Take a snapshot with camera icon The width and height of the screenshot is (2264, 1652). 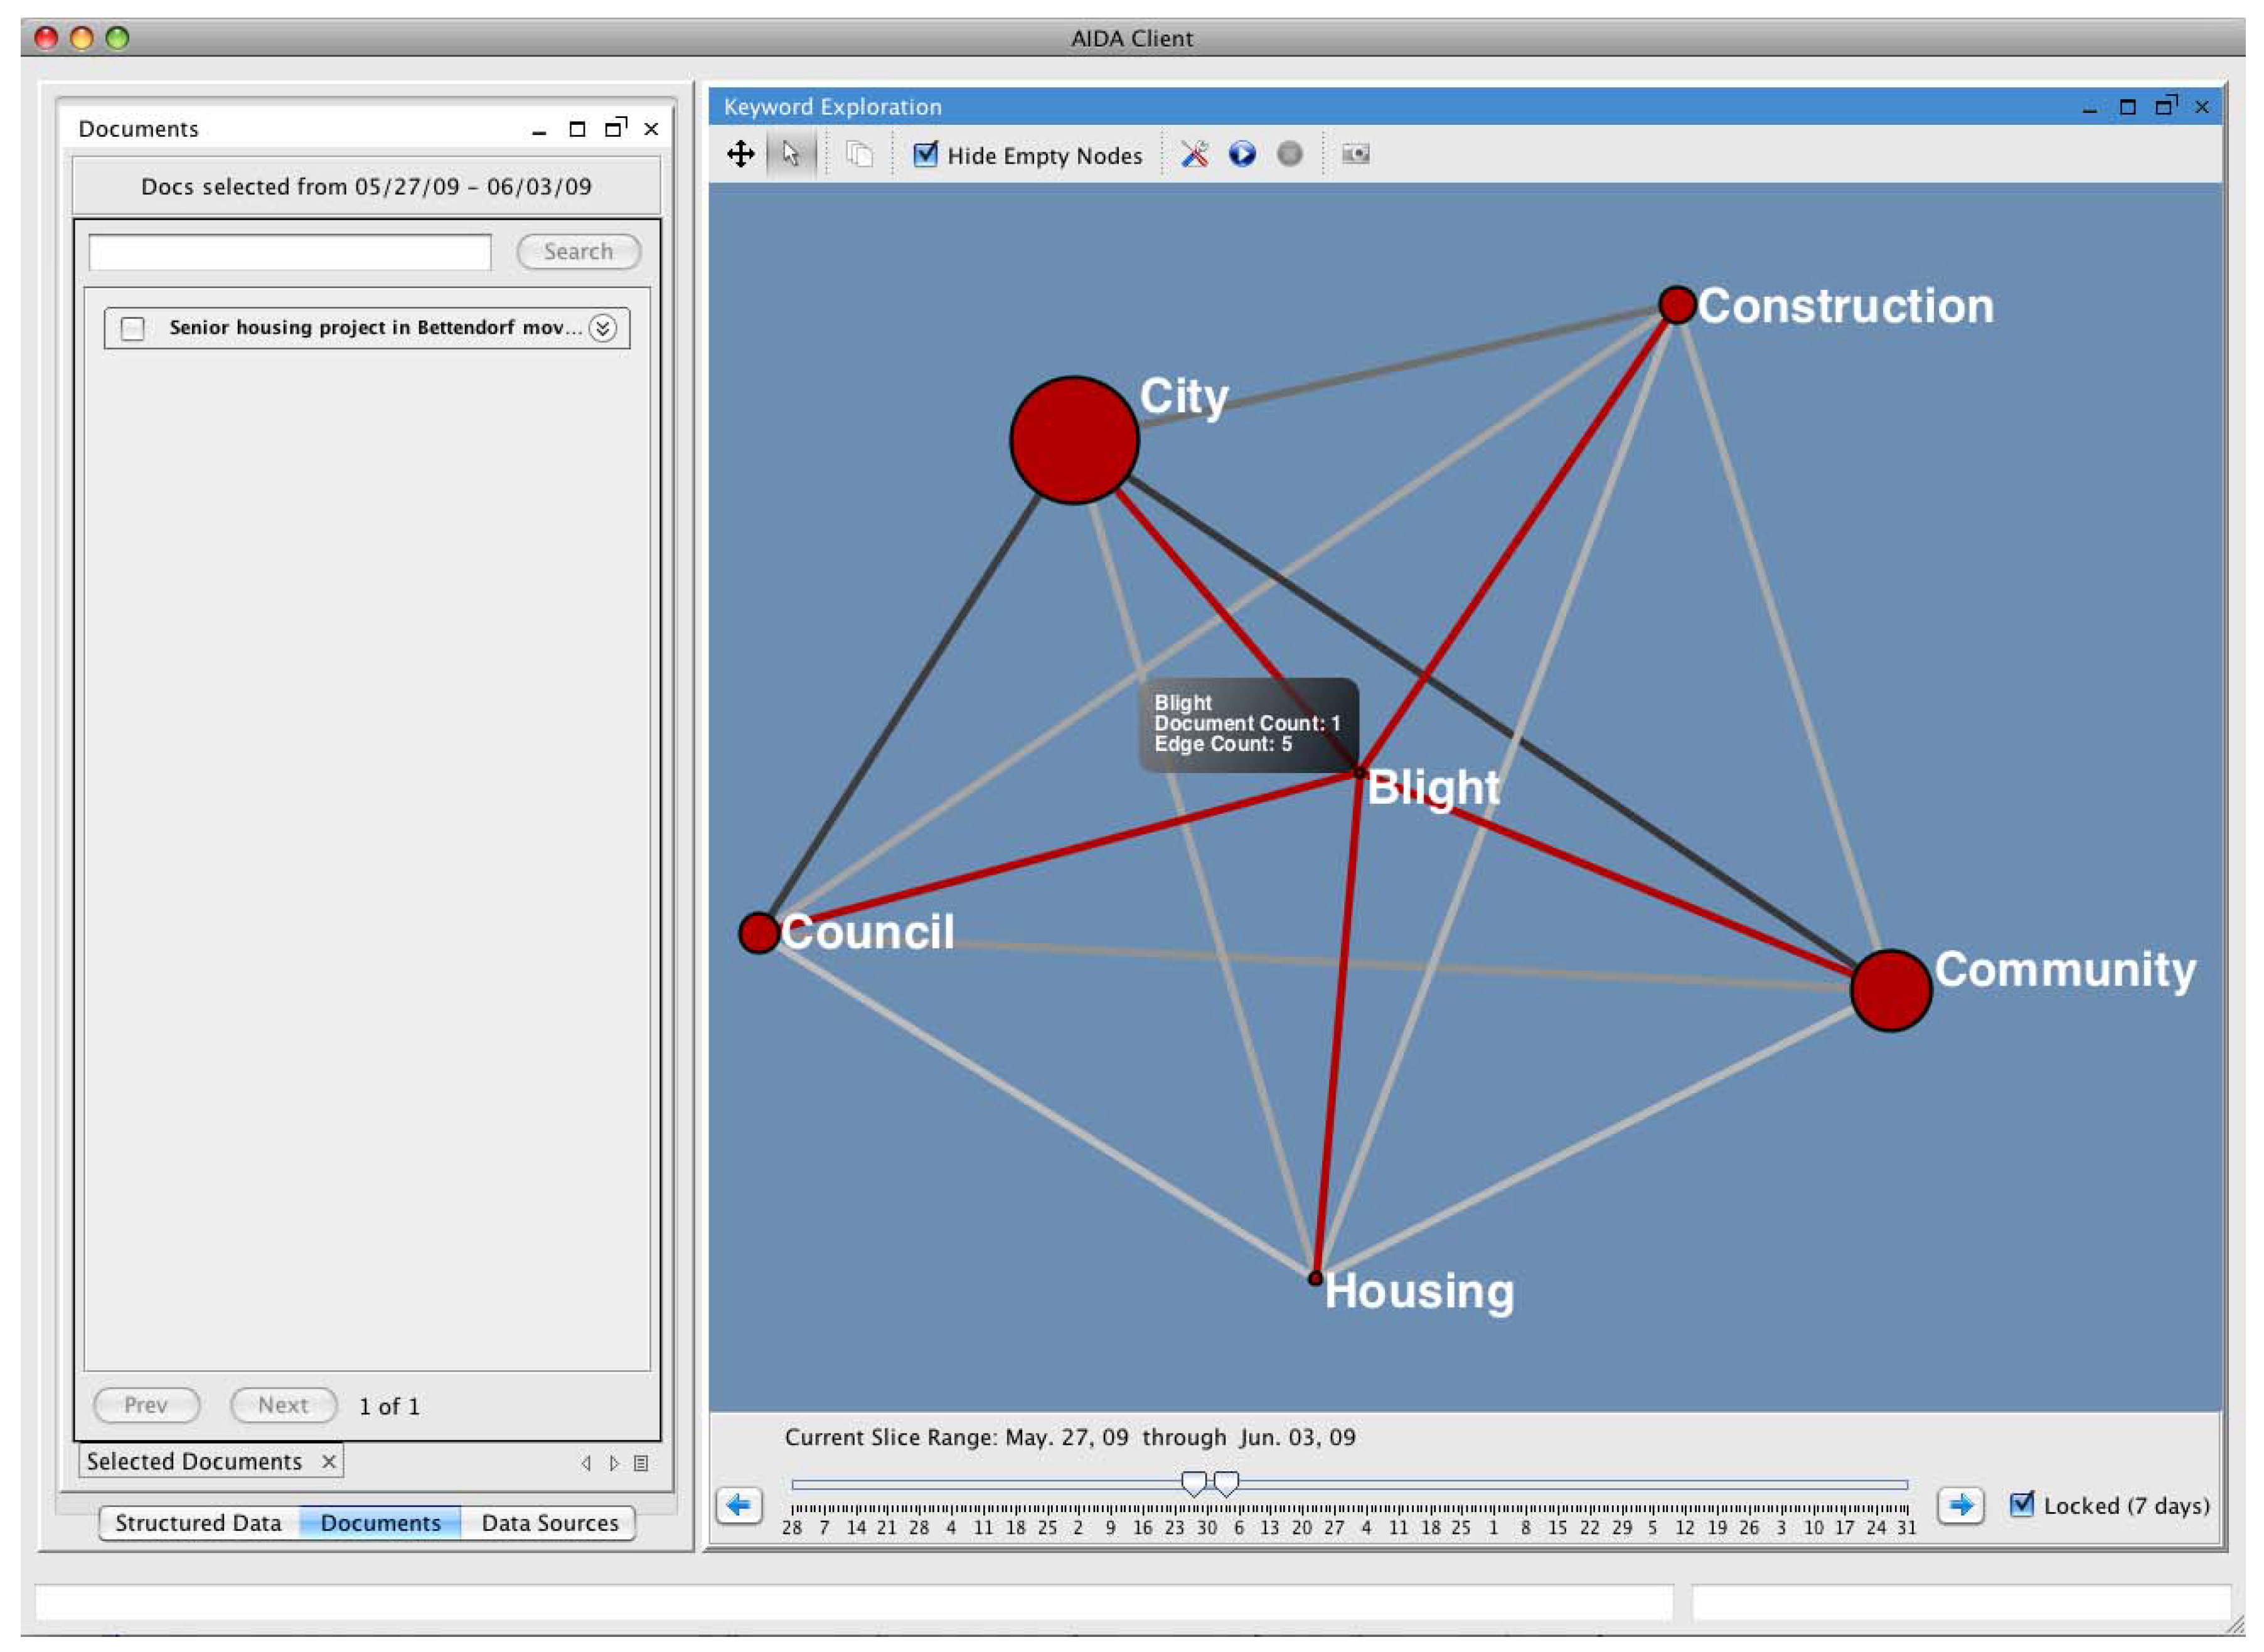tap(1355, 154)
